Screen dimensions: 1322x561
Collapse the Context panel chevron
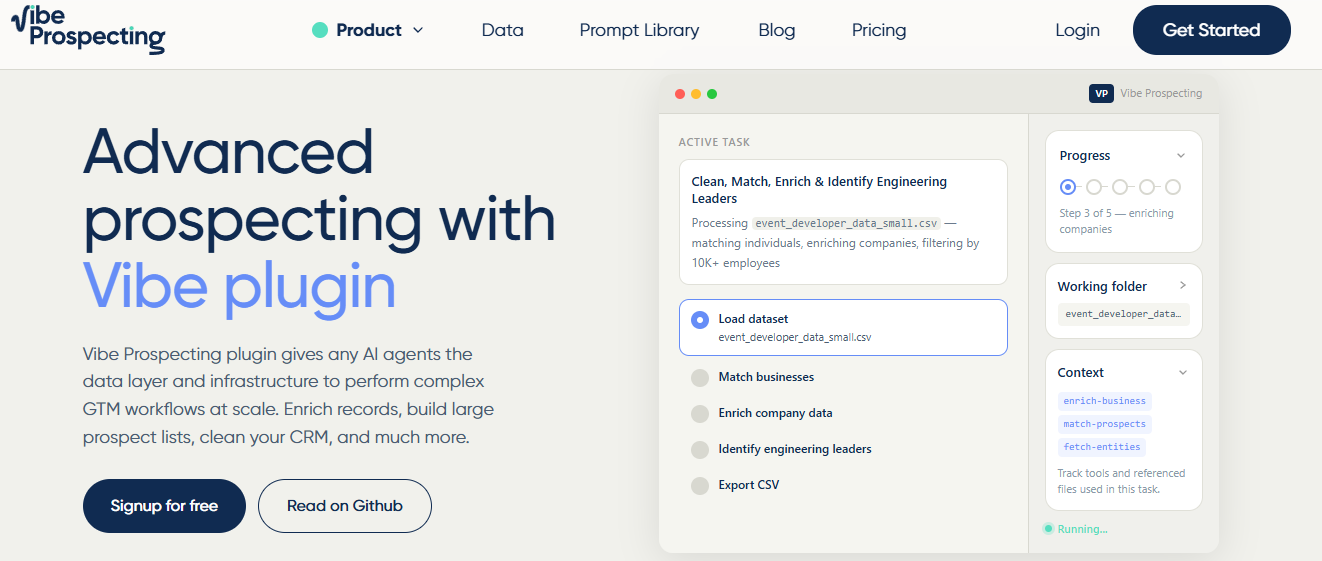pyautogui.click(x=1183, y=373)
